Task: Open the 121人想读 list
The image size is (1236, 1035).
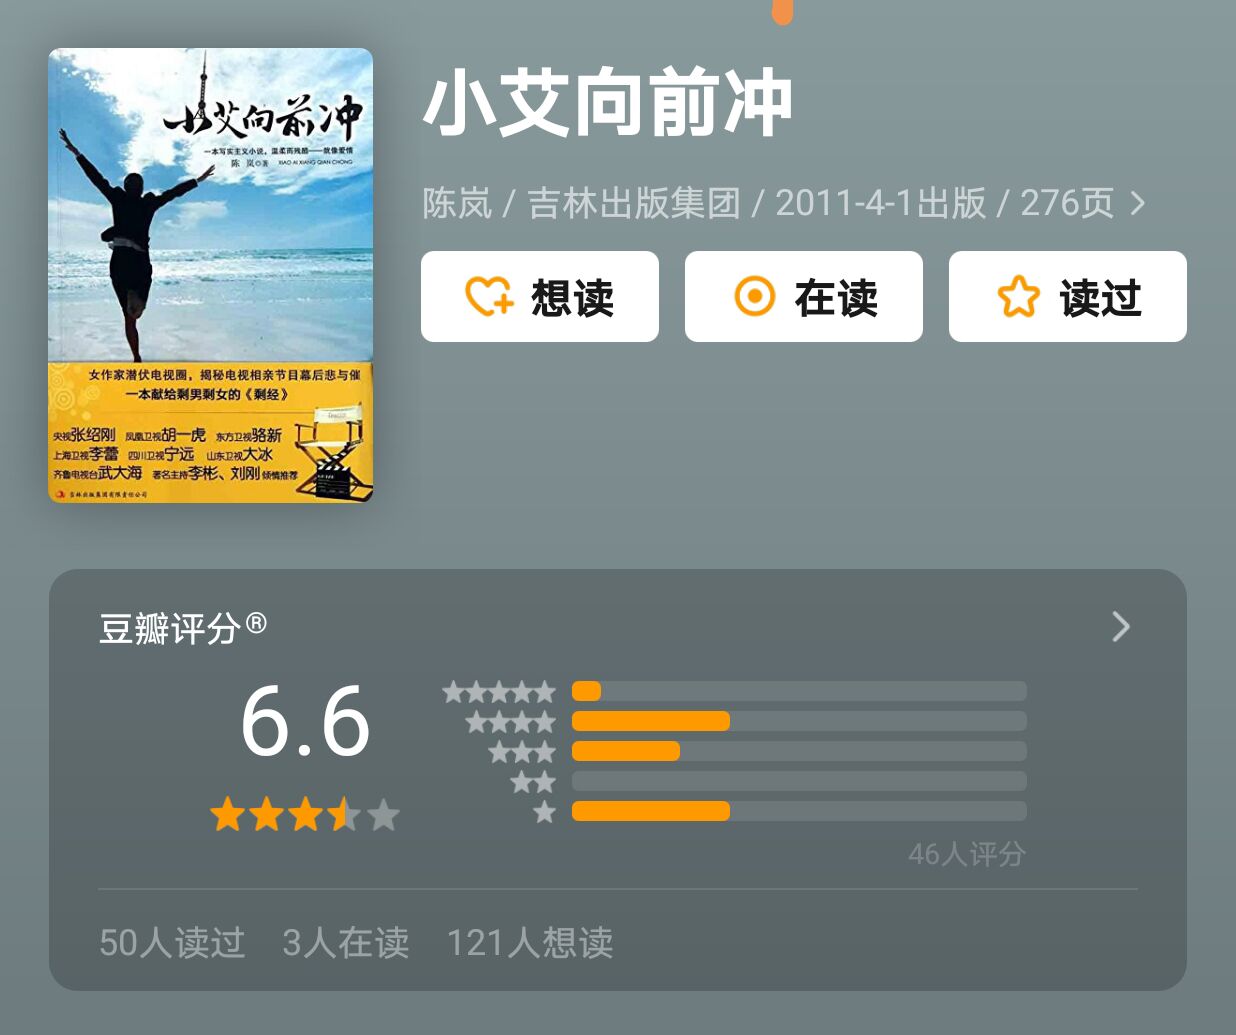Action: 530,942
